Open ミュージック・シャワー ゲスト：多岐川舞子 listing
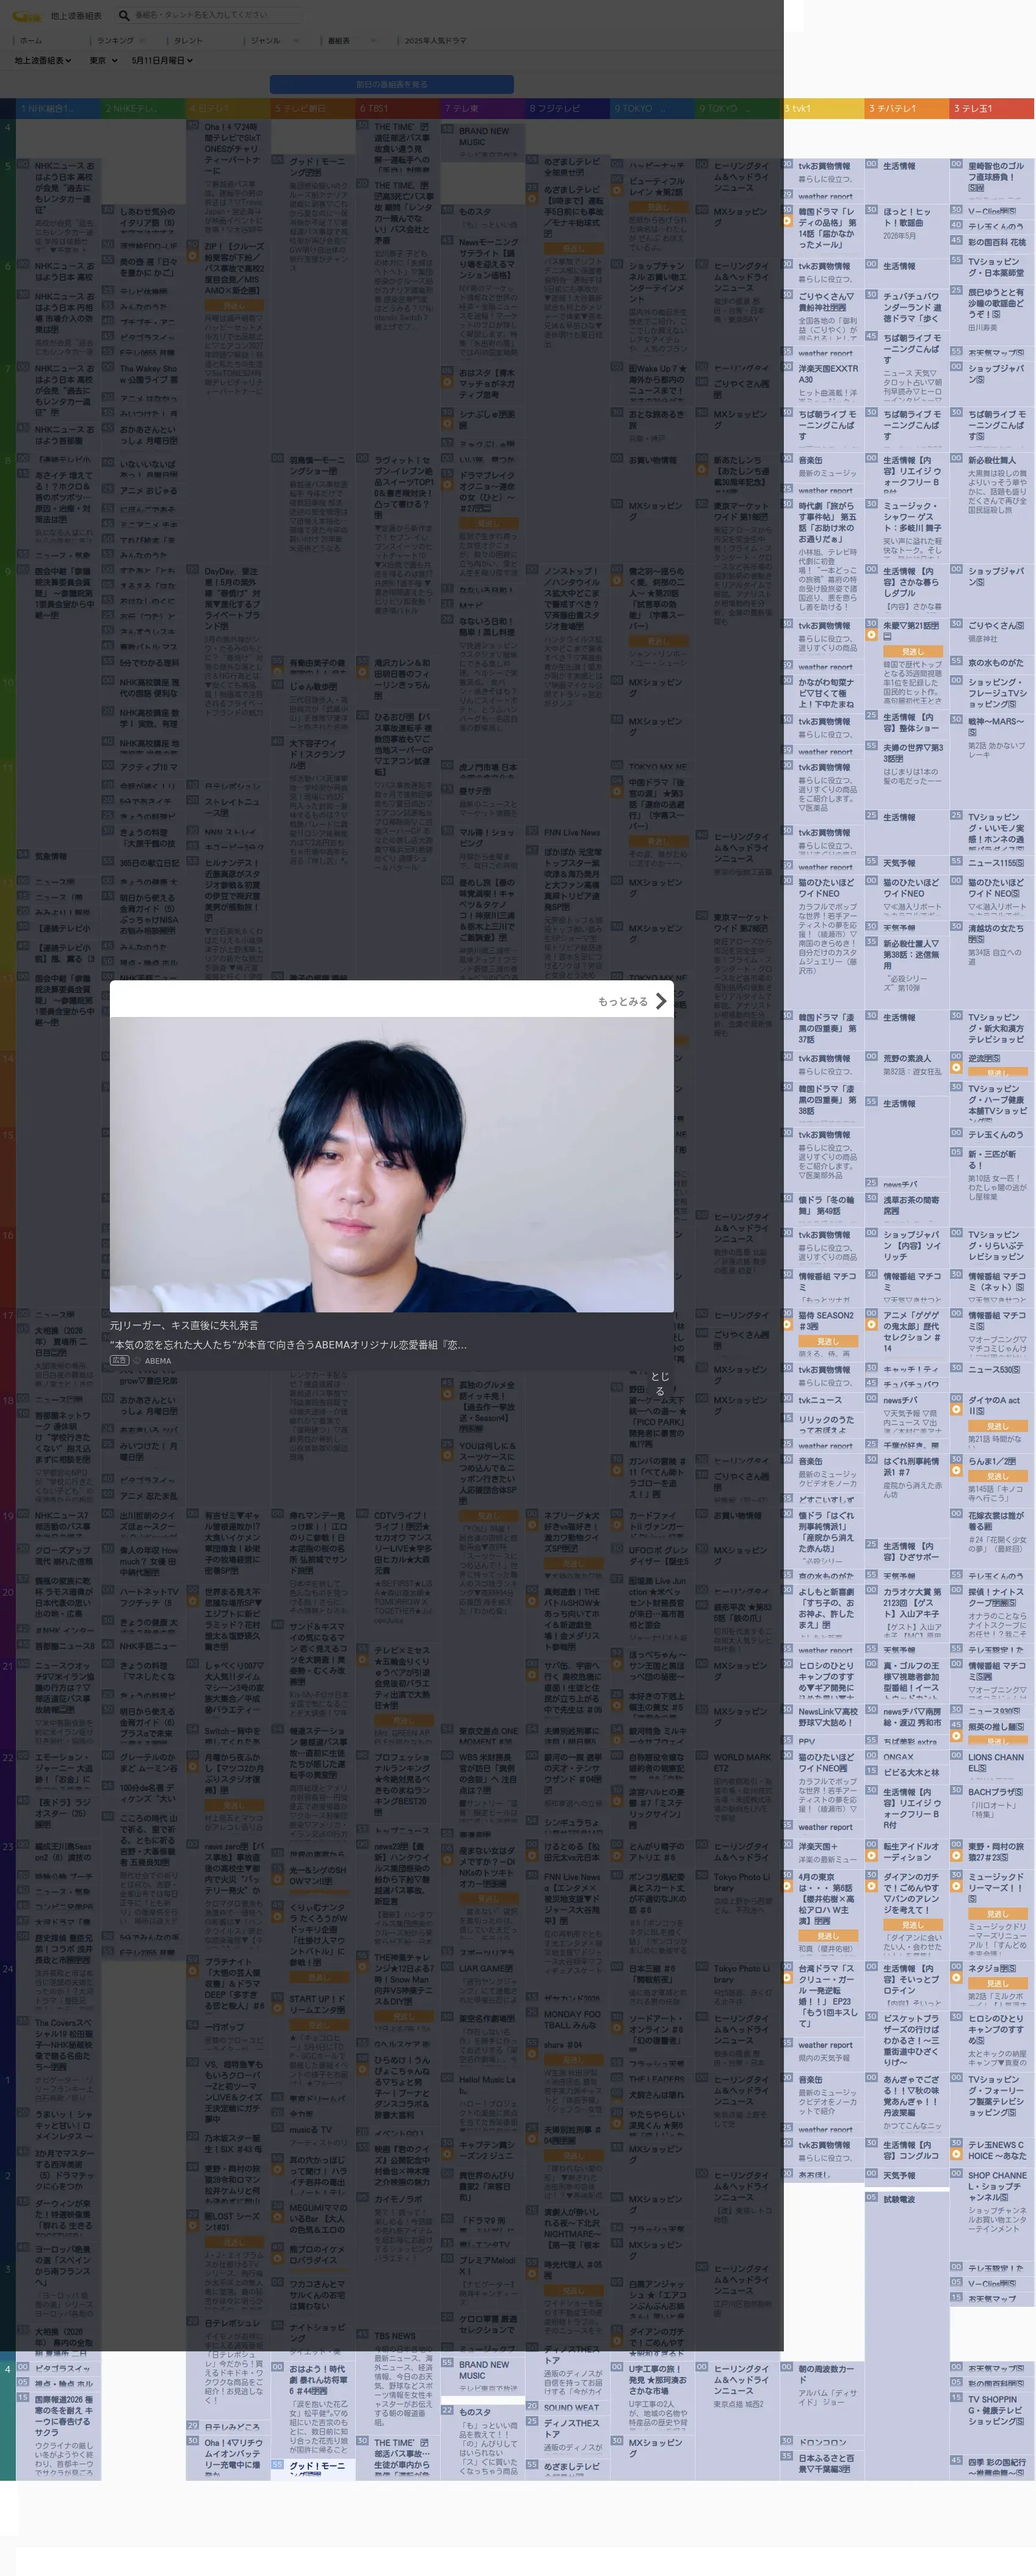Screen dimensions: 1036x2576 coord(912,517)
